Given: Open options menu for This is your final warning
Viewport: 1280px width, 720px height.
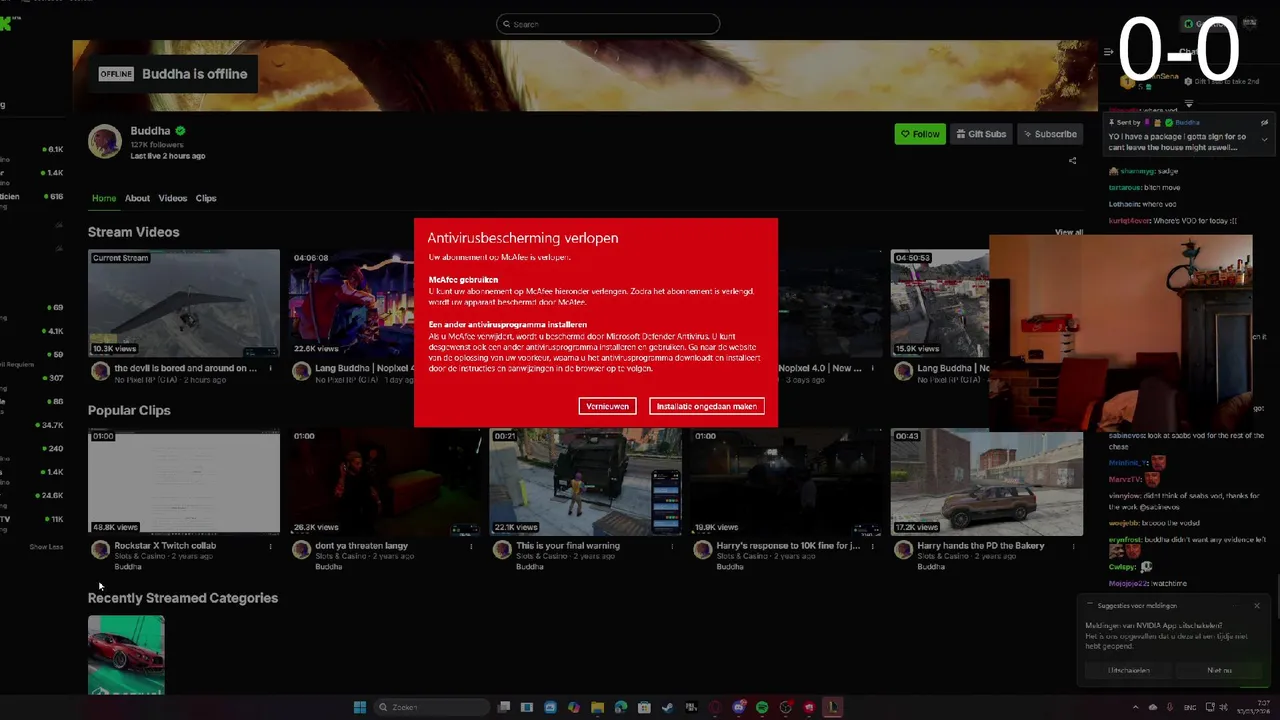Looking at the screenshot, I should tap(672, 547).
